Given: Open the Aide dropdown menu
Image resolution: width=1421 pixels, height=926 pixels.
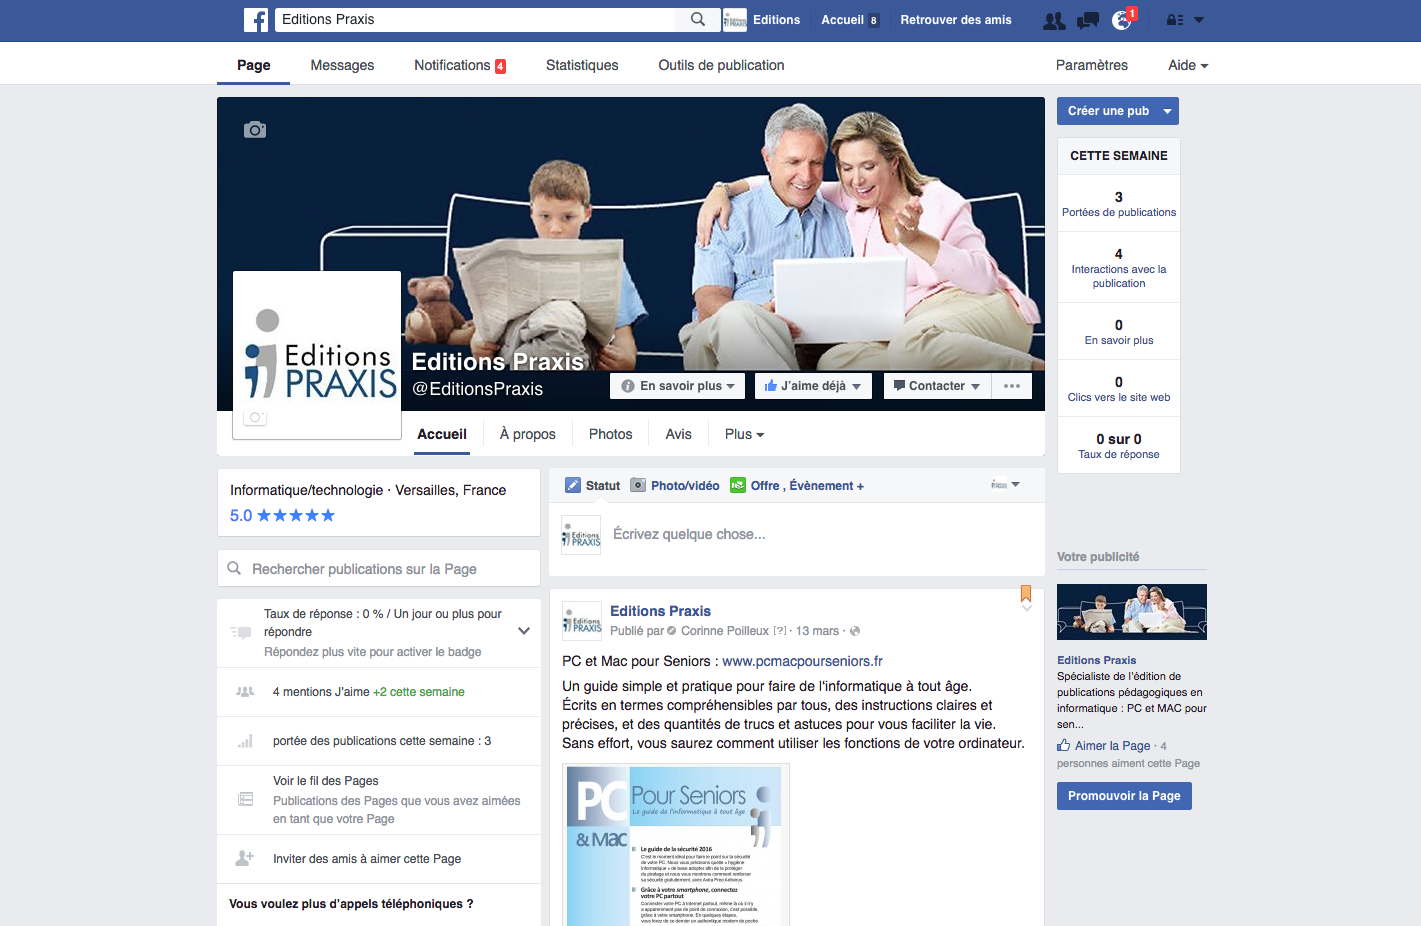Looking at the screenshot, I should point(1188,65).
